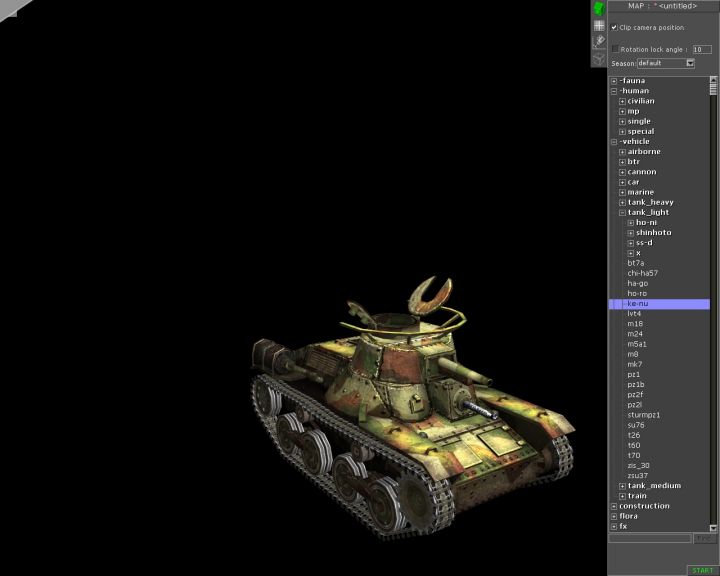Select chi-ha57 in the entity list
The image size is (720, 576).
point(642,273)
